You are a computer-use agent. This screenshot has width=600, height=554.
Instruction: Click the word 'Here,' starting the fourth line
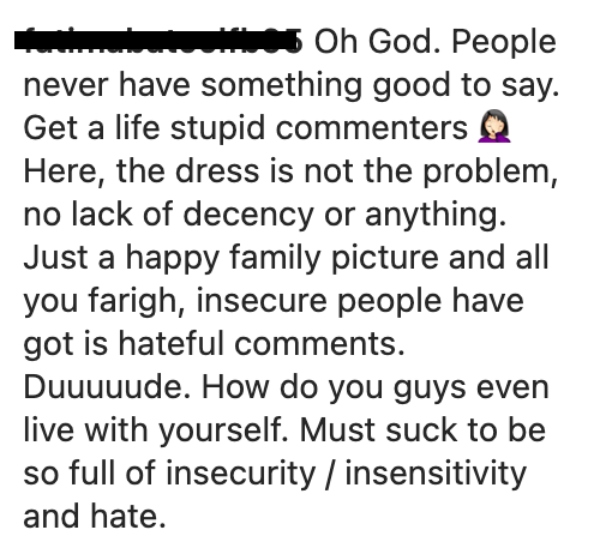[64, 172]
